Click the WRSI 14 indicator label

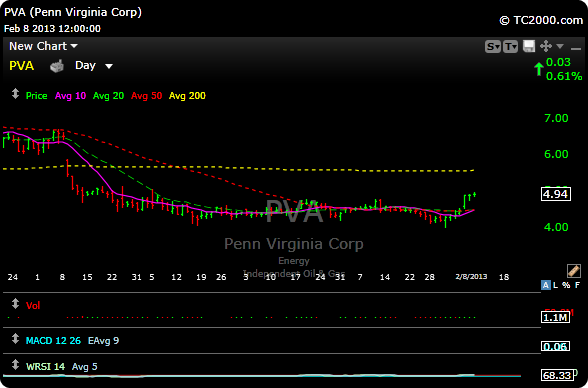click(x=45, y=366)
